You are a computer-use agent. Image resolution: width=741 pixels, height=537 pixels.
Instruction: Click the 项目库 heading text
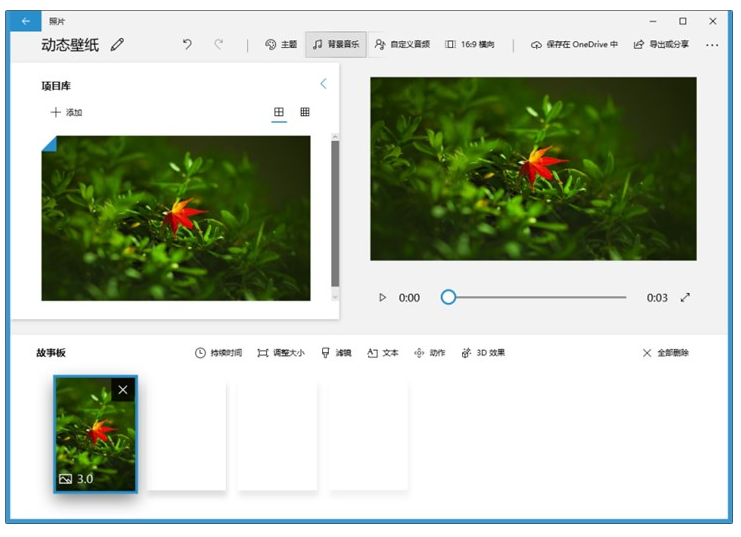56,86
